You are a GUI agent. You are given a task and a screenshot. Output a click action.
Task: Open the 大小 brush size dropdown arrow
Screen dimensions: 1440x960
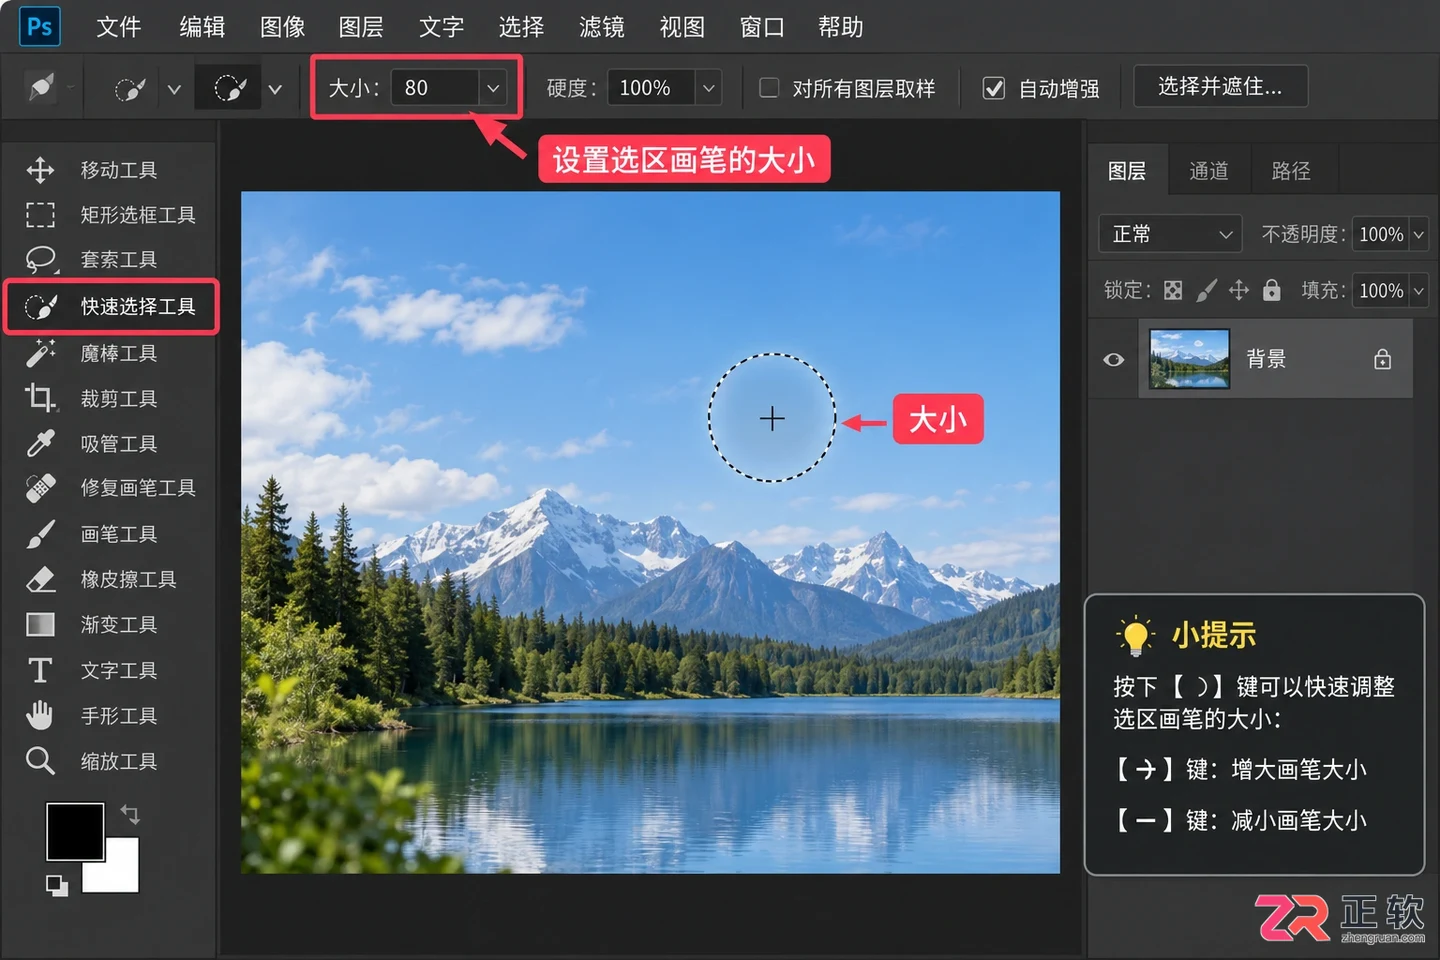click(493, 88)
